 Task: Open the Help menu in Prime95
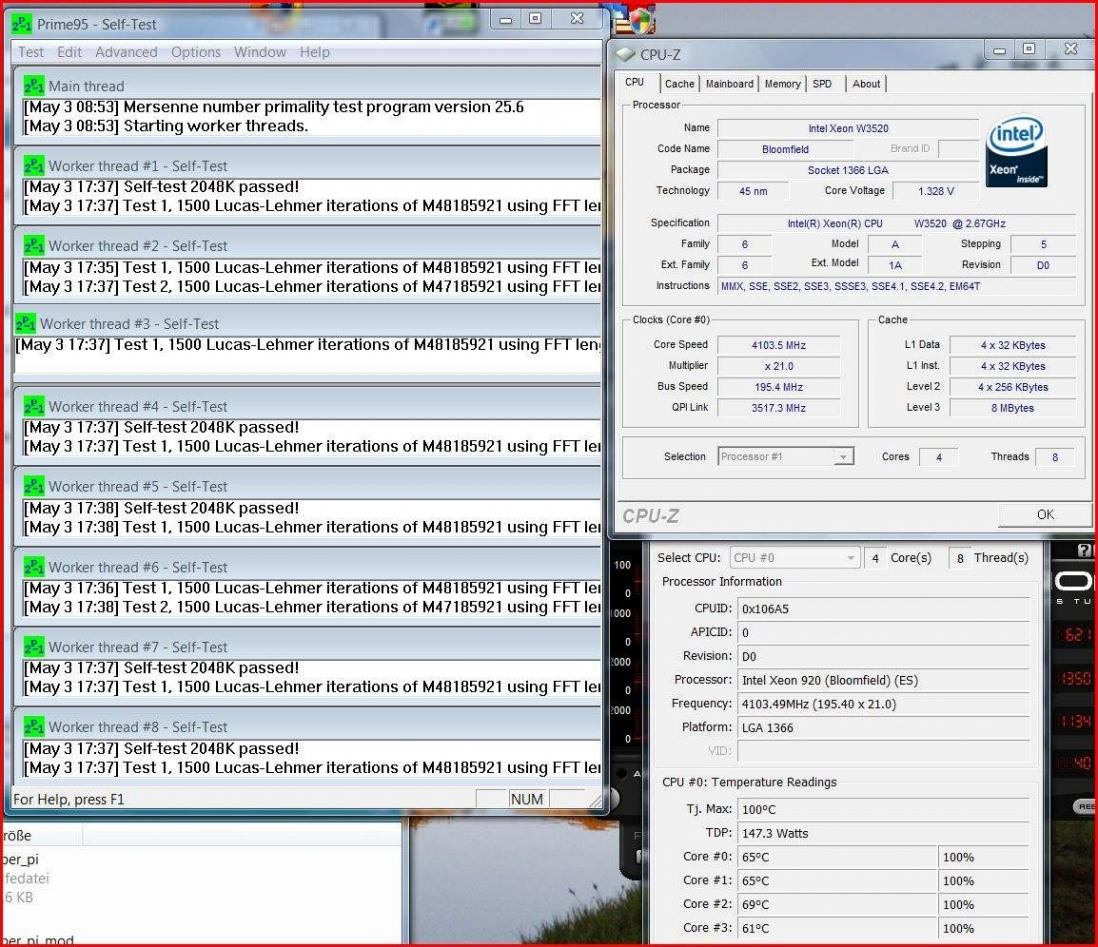314,52
